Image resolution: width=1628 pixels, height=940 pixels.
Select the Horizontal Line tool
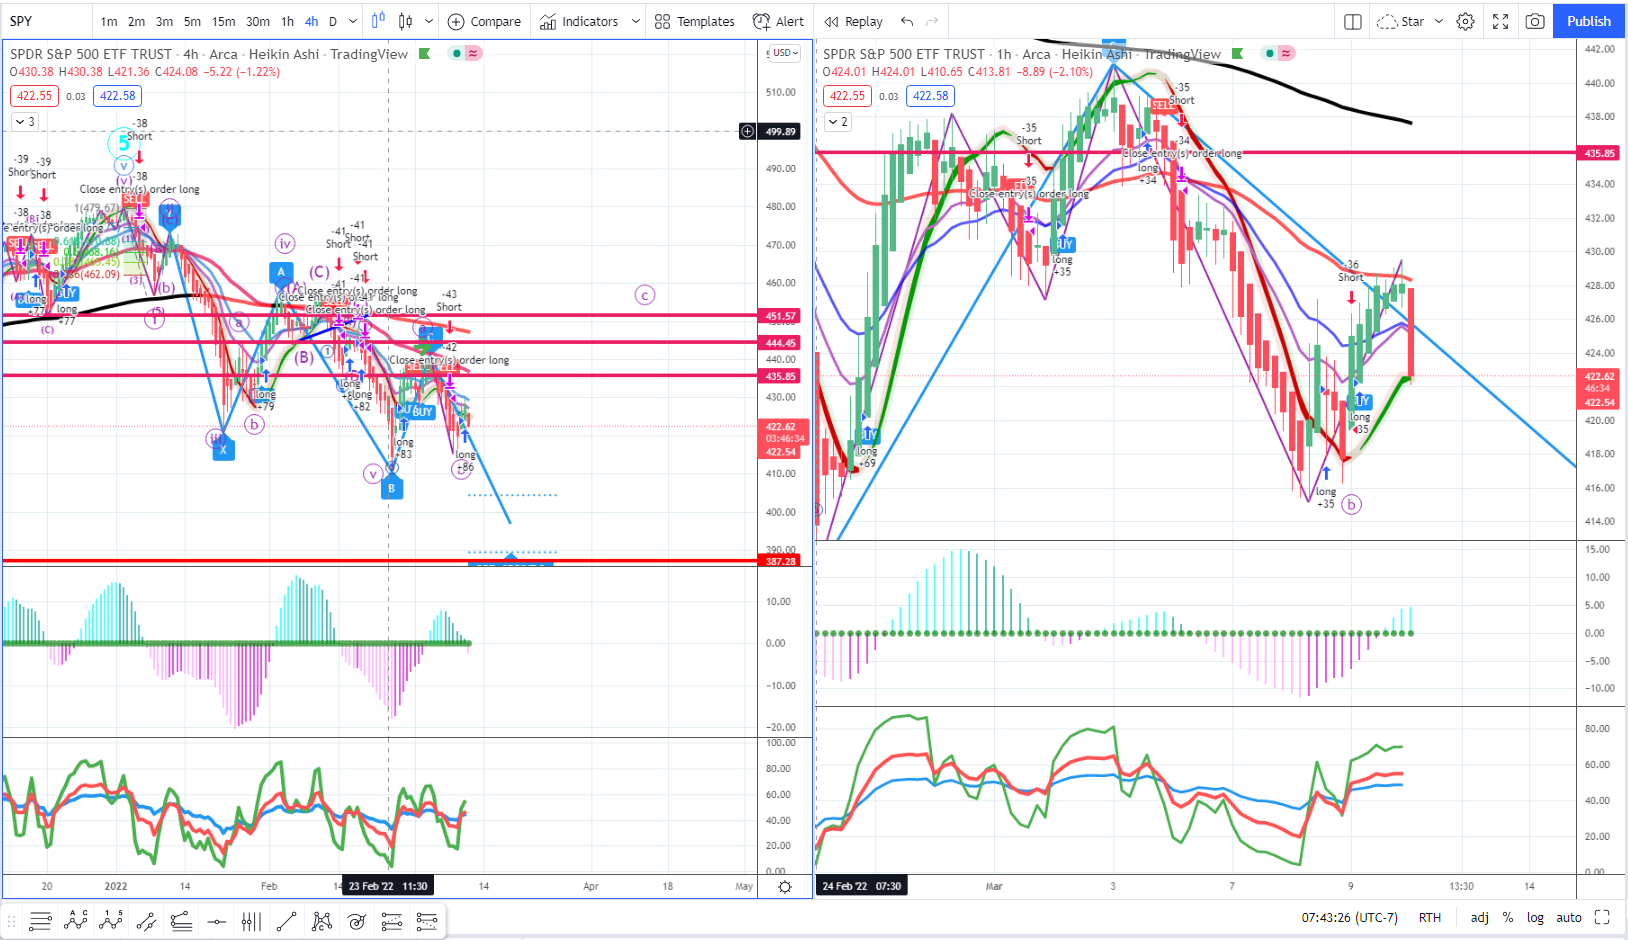pos(216,921)
